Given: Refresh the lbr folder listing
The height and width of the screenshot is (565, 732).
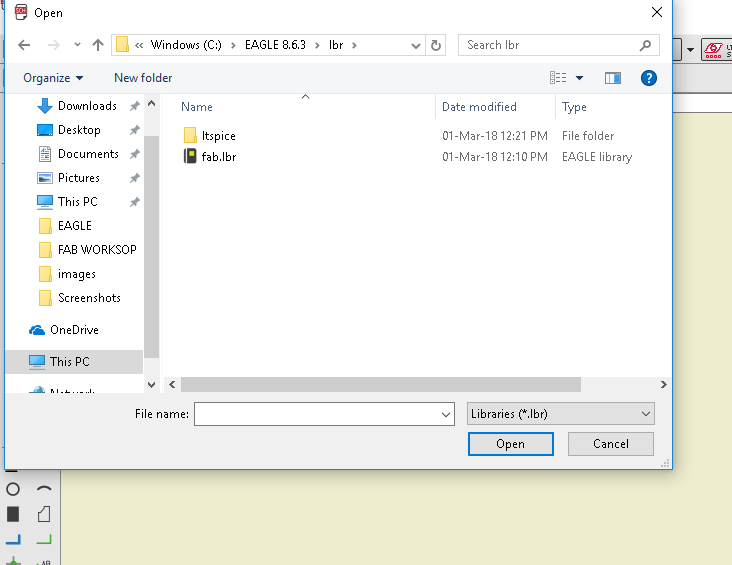Looking at the screenshot, I should (436, 45).
